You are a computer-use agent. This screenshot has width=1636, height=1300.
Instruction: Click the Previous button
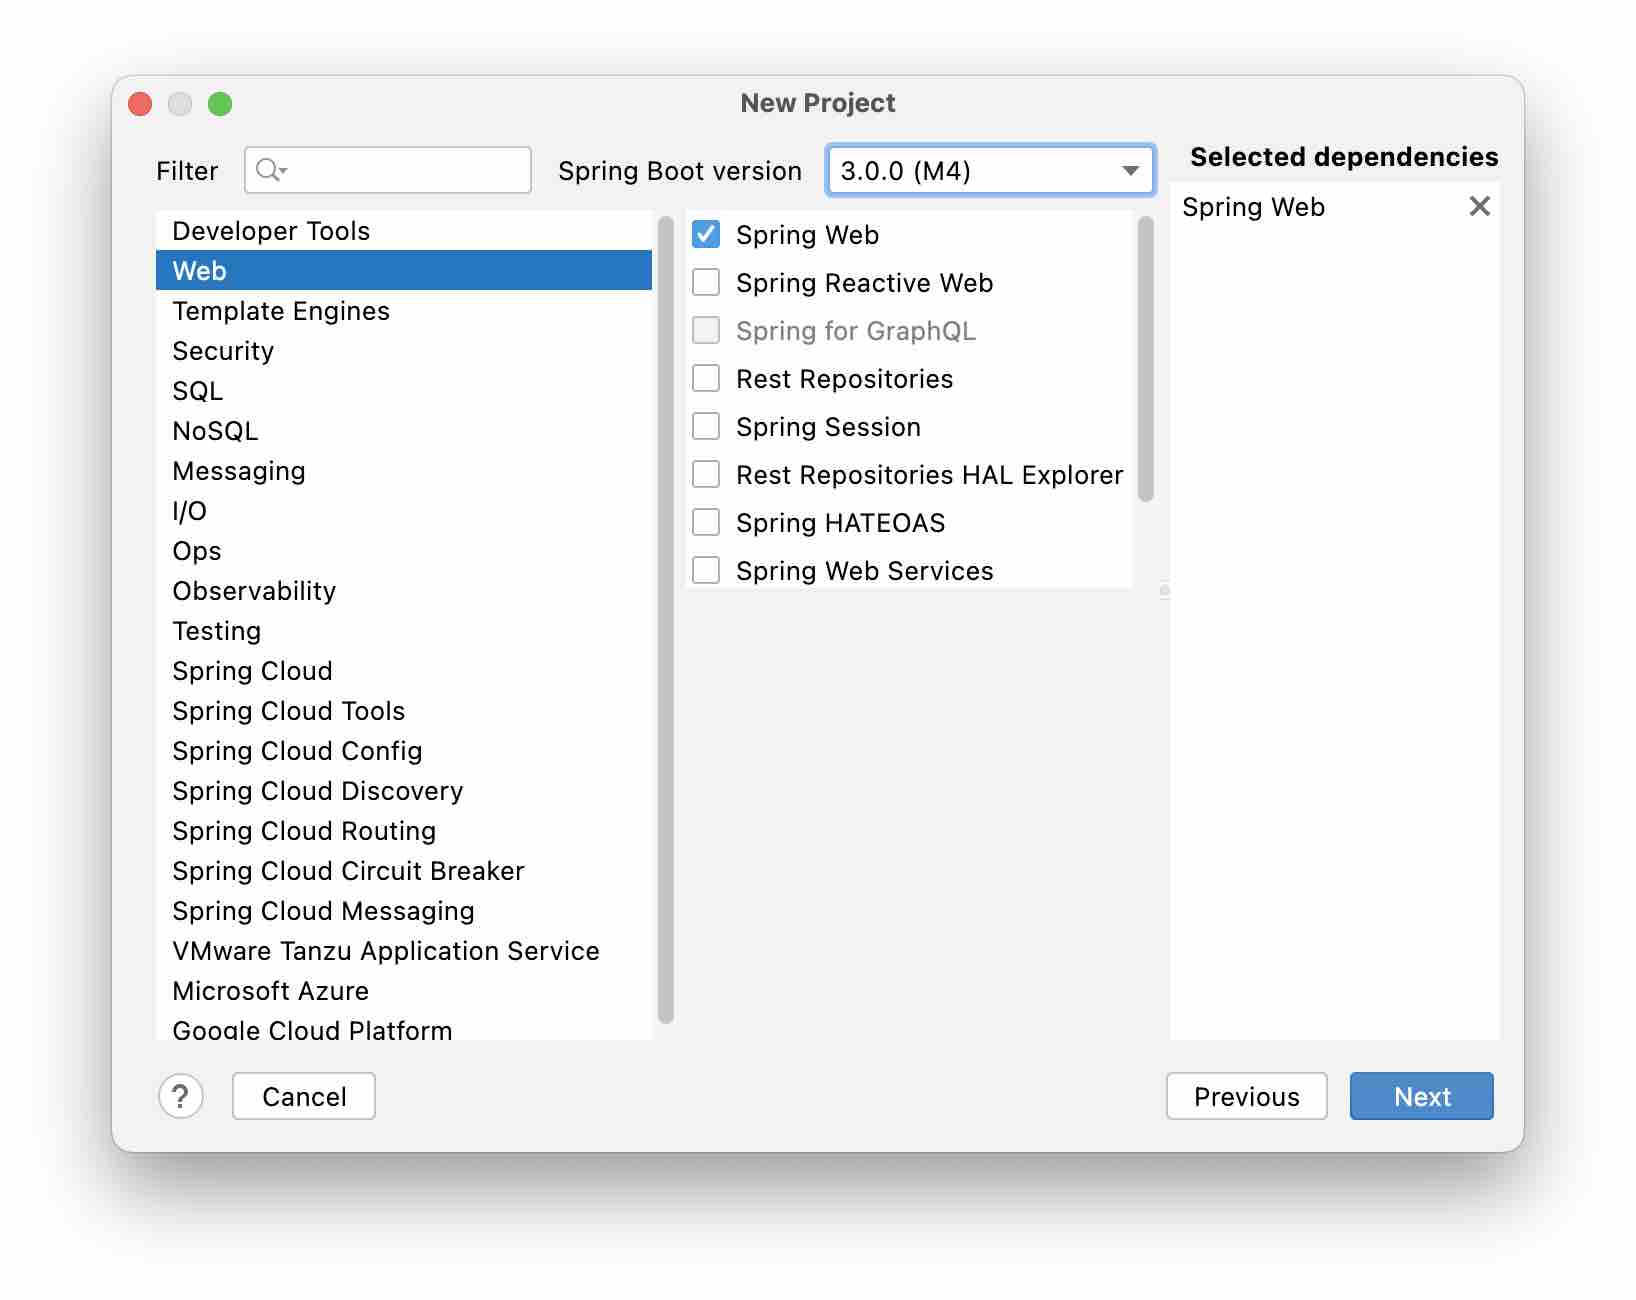[x=1246, y=1096]
